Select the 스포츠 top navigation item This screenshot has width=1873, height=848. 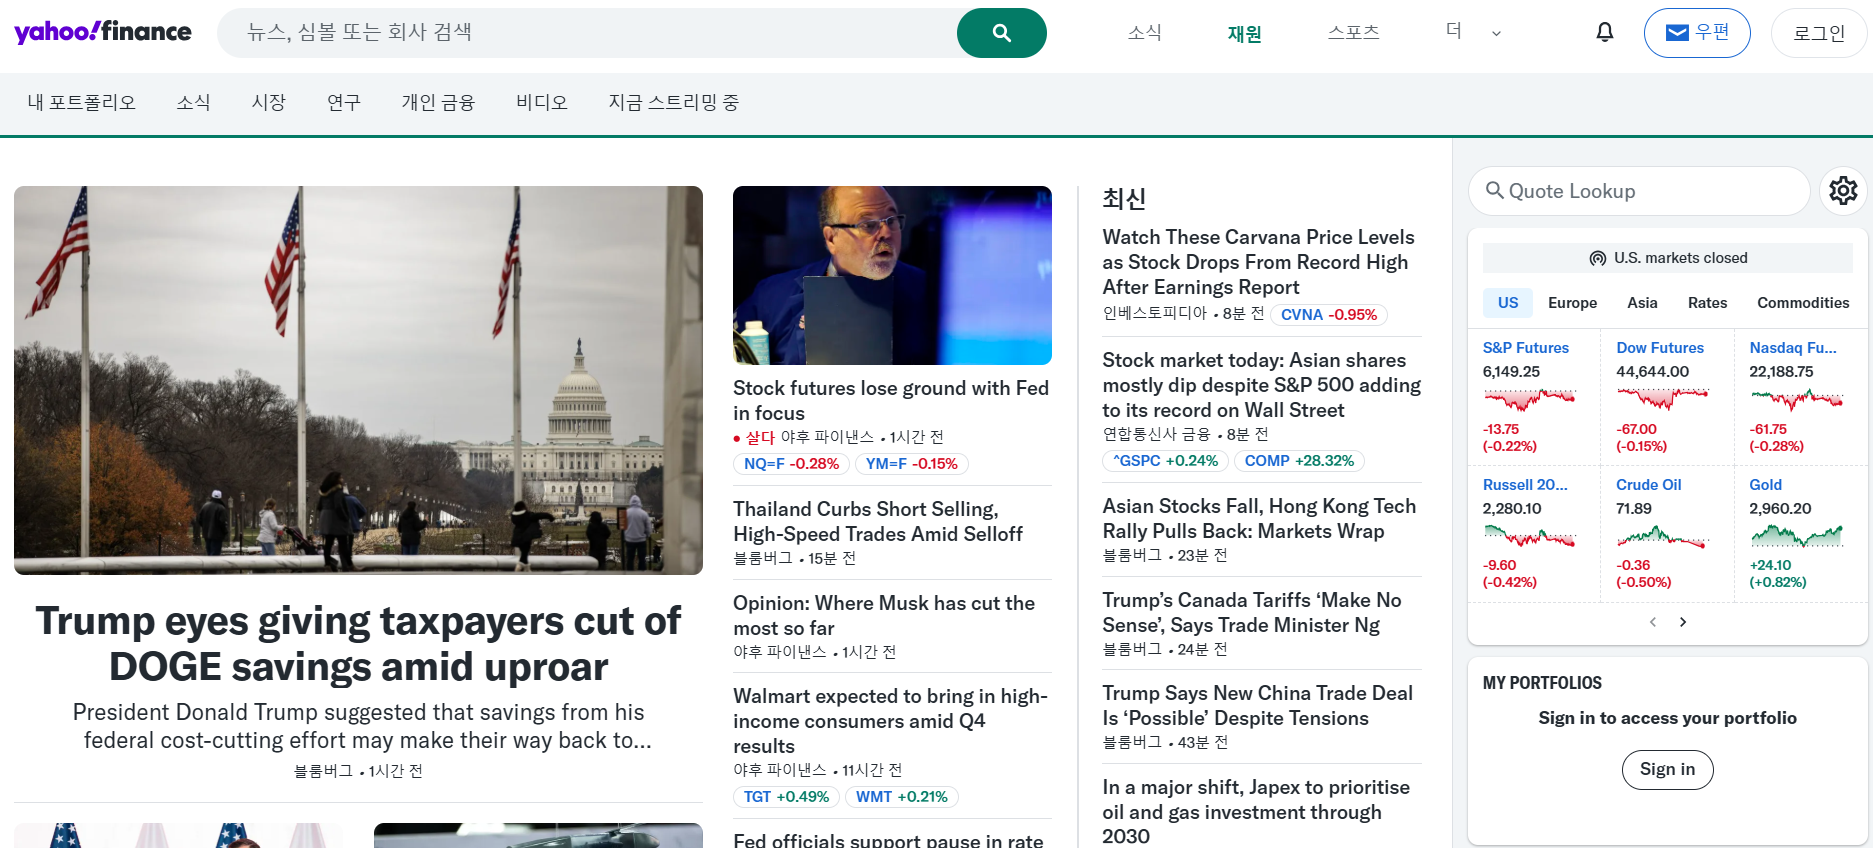tap(1354, 32)
